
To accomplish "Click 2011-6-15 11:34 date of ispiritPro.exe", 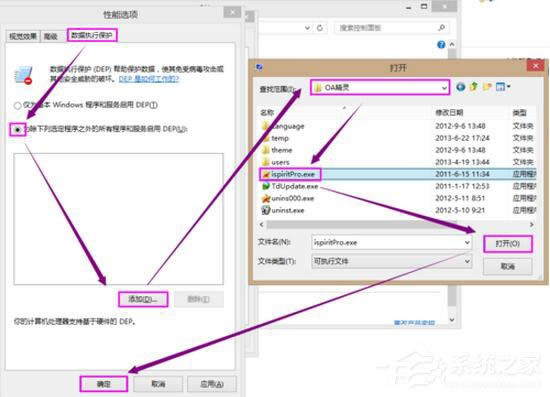I will click(462, 174).
